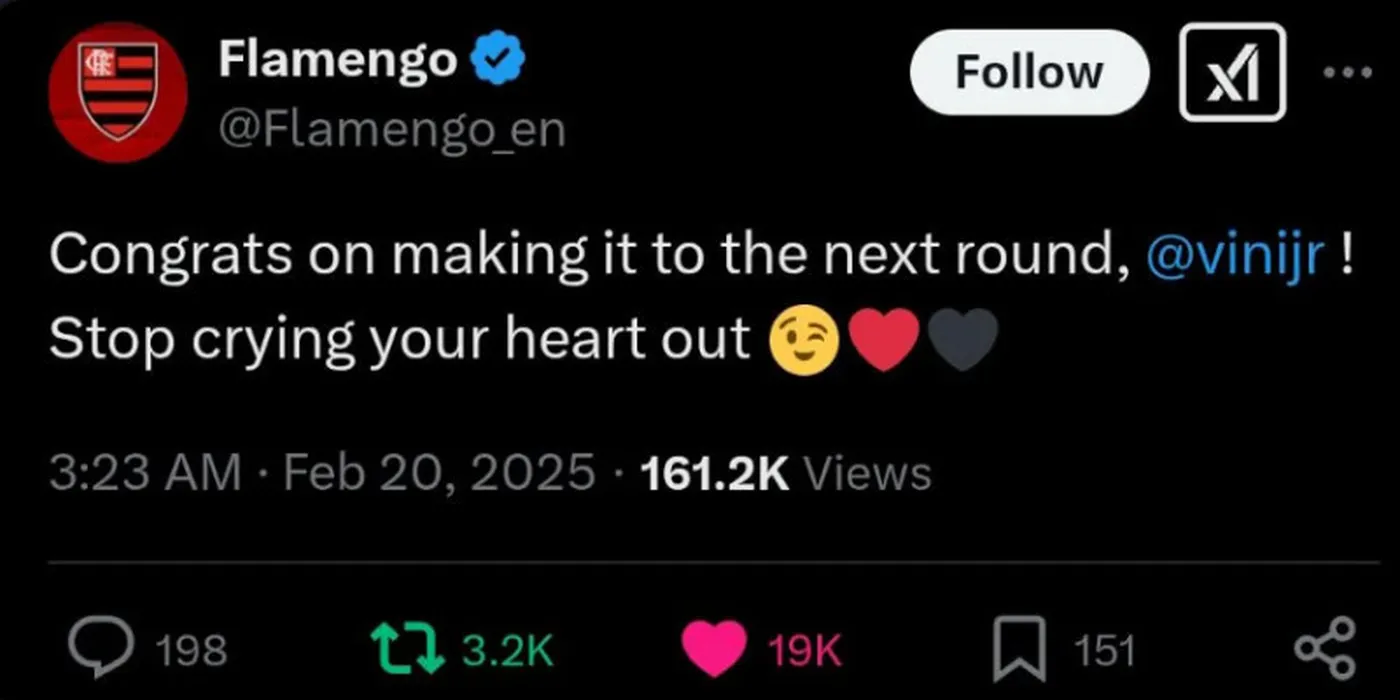Viewport: 1400px width, 700px height.
Task: Click the green repost arrows icon
Action: click(407, 648)
